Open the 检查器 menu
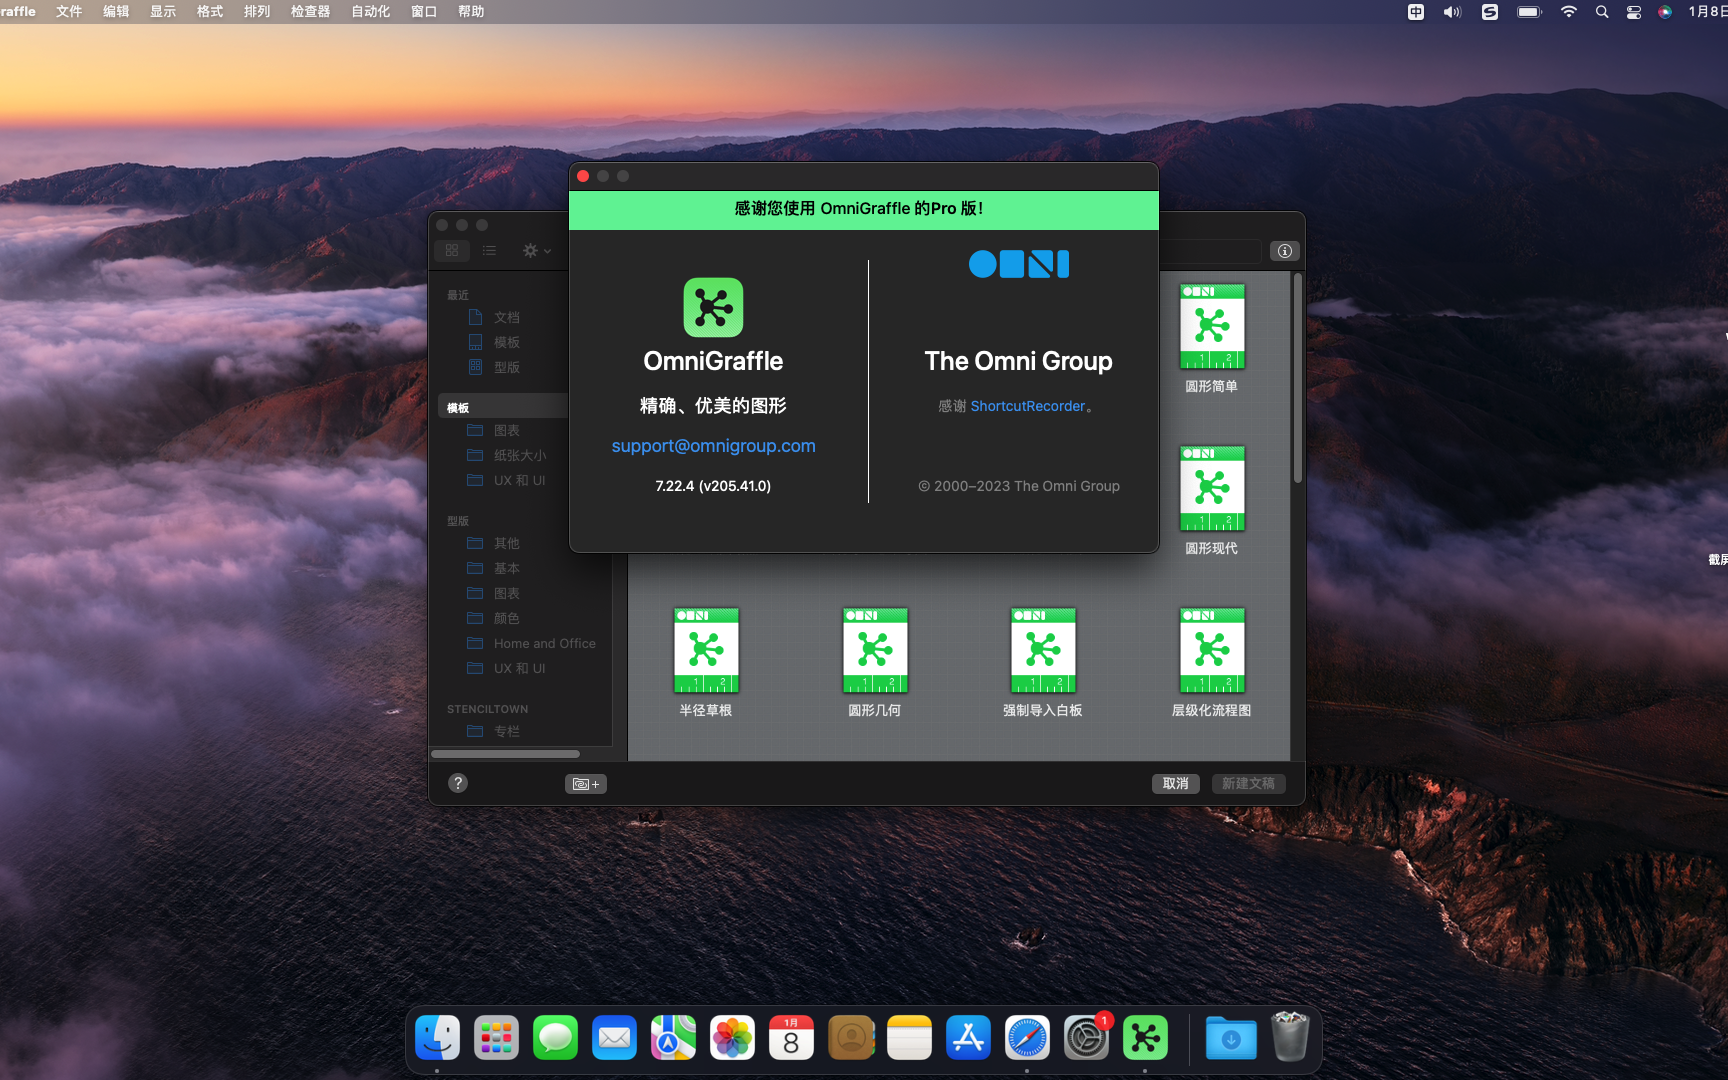Screen dimensions: 1728x1080 tap(310, 12)
